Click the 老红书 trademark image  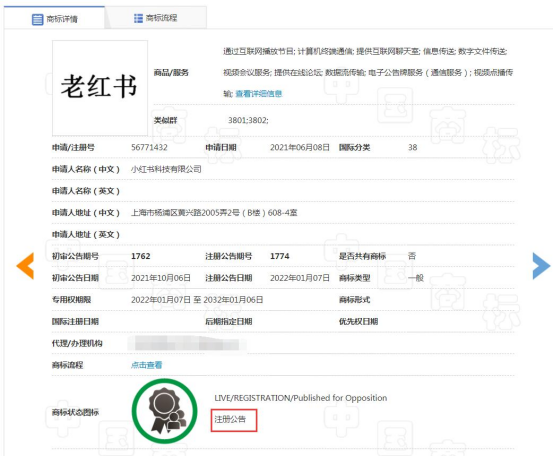click(x=100, y=88)
